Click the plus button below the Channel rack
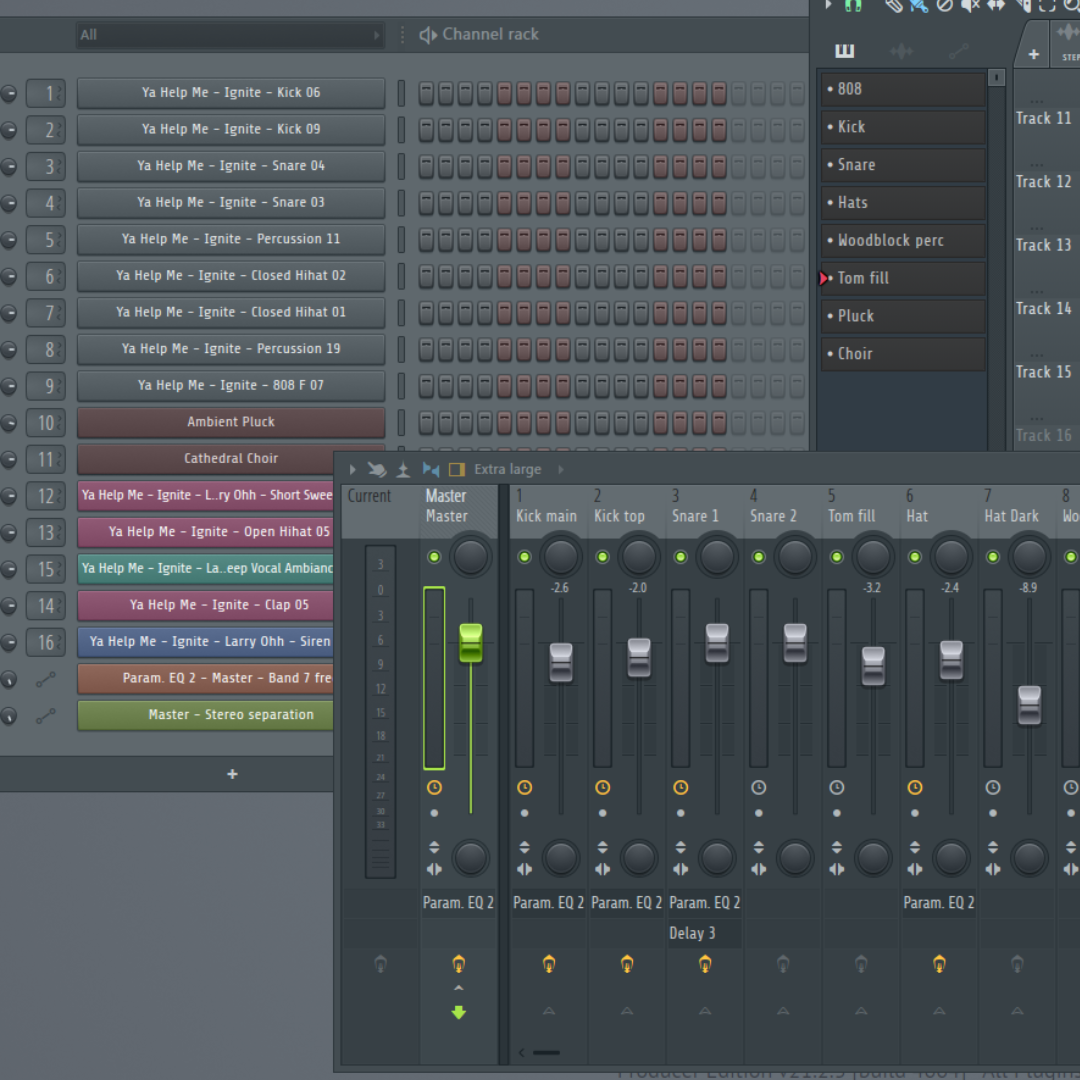The image size is (1080, 1080). point(231,773)
